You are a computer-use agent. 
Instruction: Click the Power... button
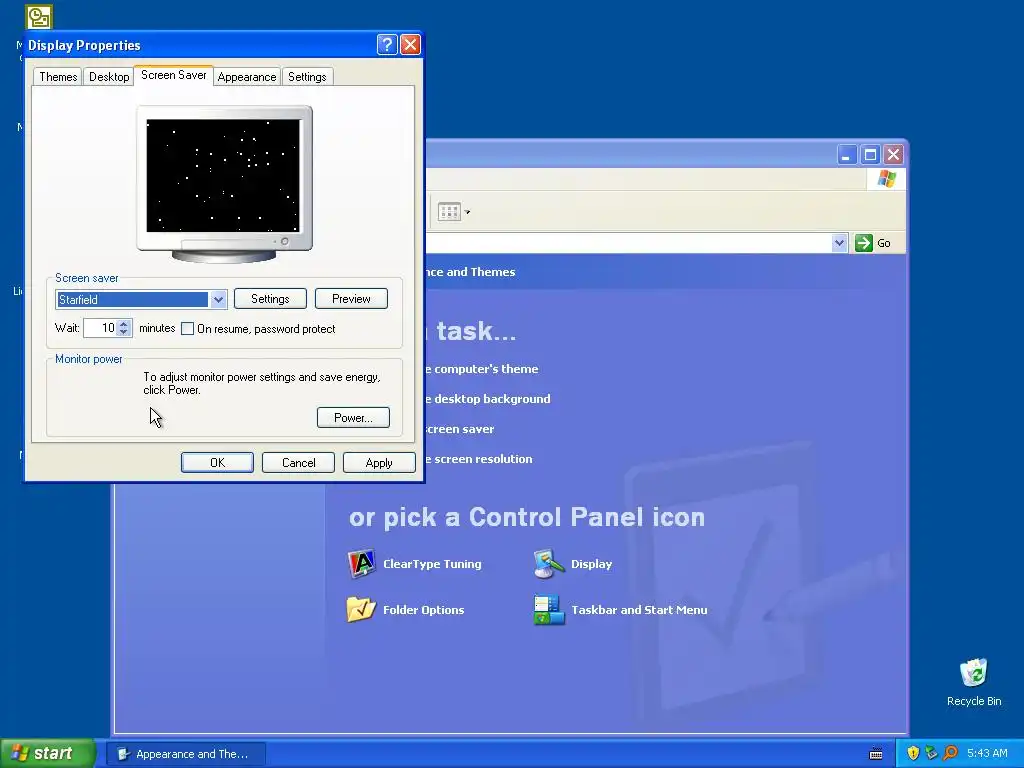click(x=353, y=417)
